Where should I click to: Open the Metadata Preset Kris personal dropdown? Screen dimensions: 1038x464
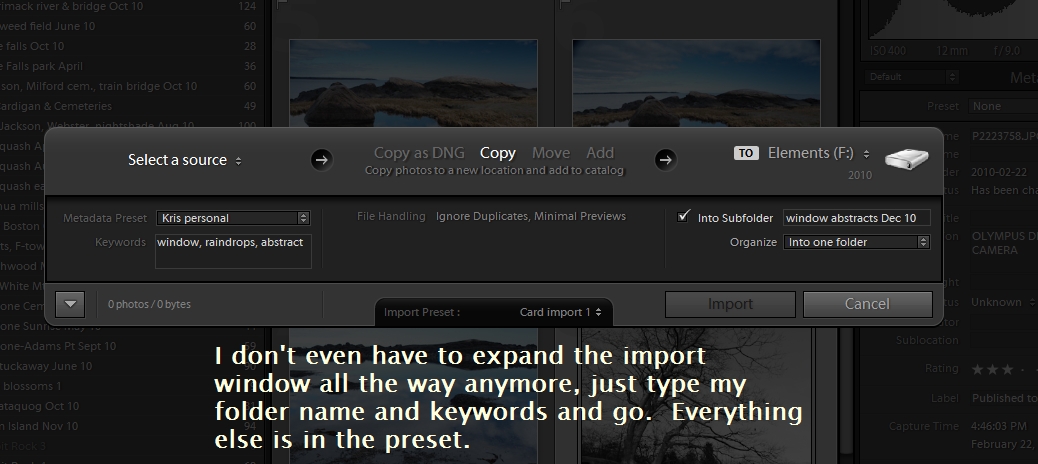233,217
